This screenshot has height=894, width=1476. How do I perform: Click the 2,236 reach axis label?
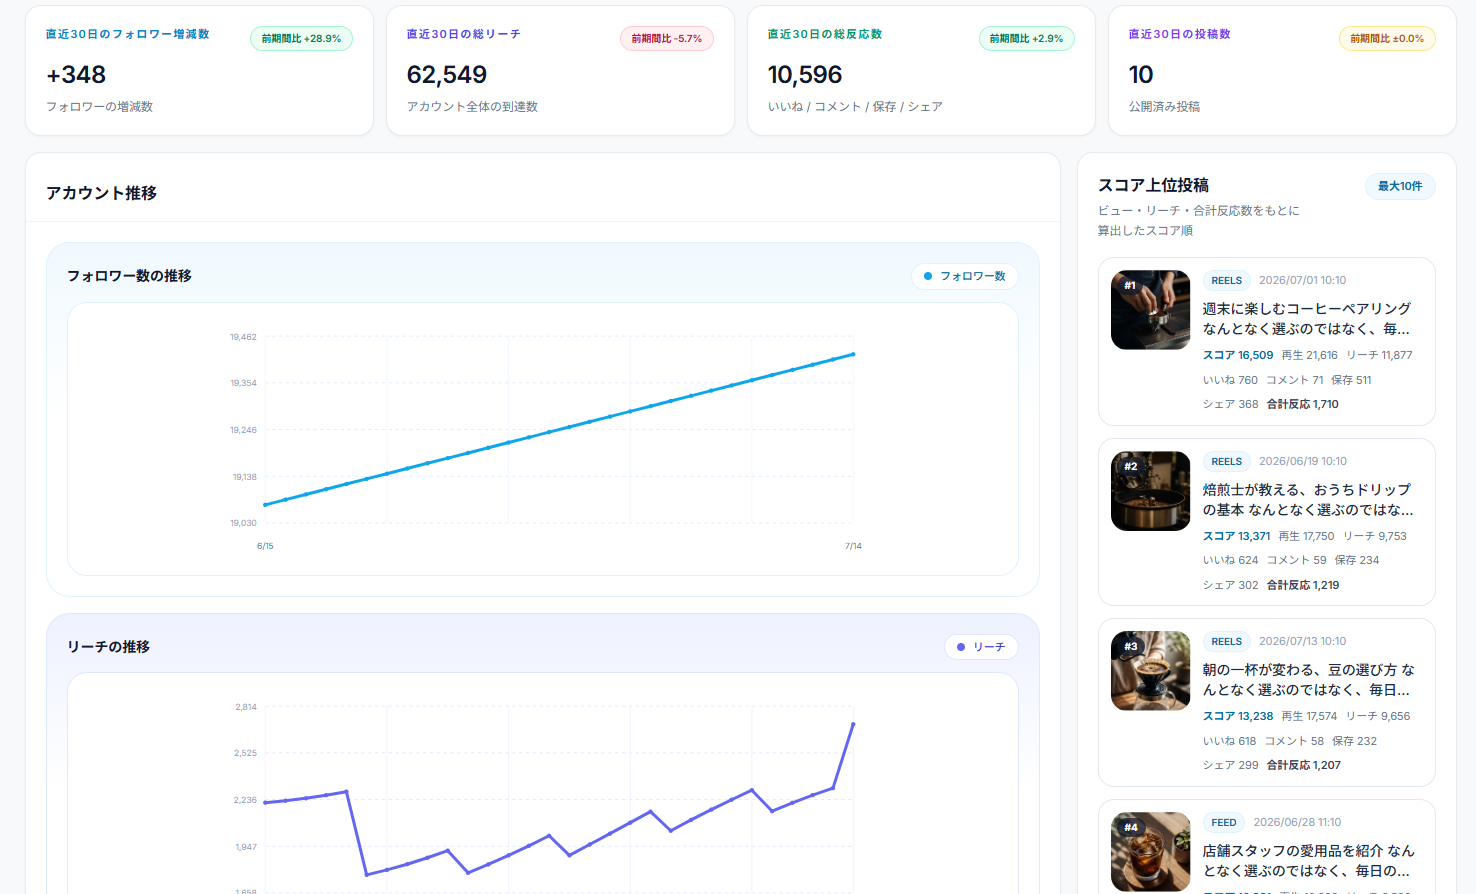coord(246,800)
